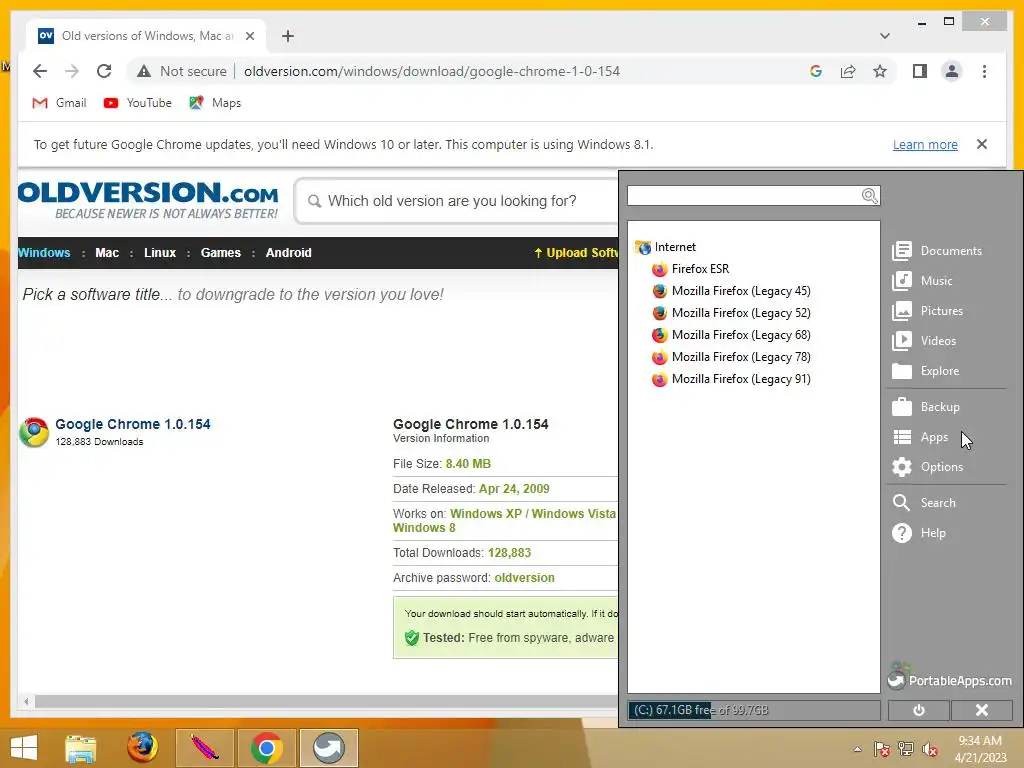Screen dimensions: 1024x768
Task: Open the Windows Start button
Action: tap(24, 748)
